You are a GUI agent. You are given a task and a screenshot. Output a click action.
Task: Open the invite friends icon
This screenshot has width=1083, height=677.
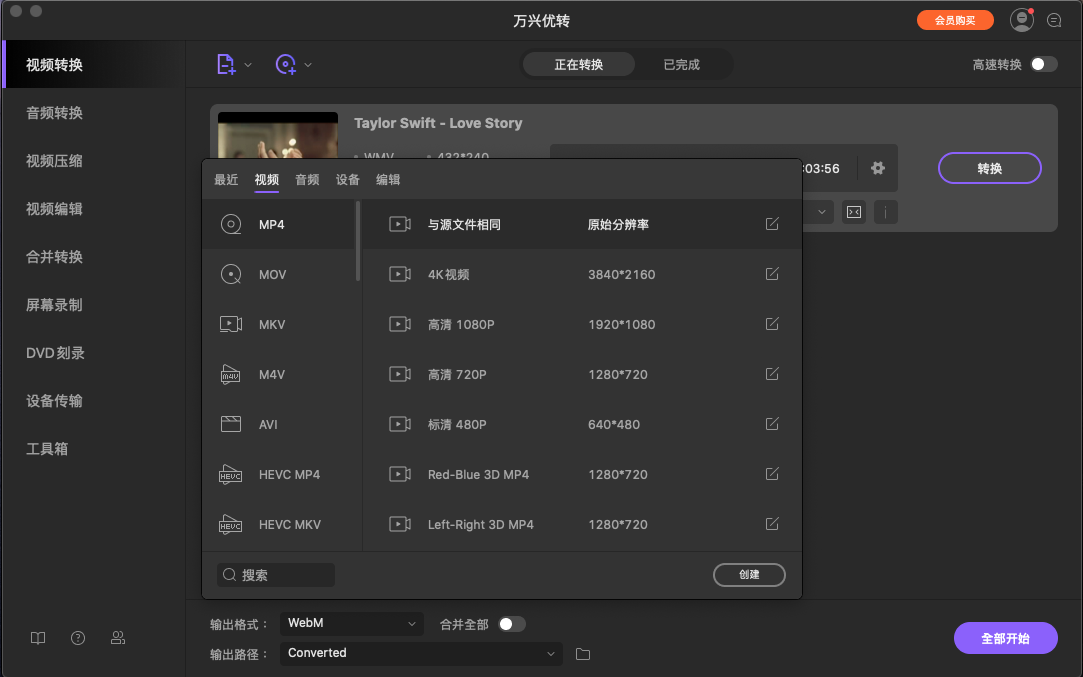coord(117,638)
